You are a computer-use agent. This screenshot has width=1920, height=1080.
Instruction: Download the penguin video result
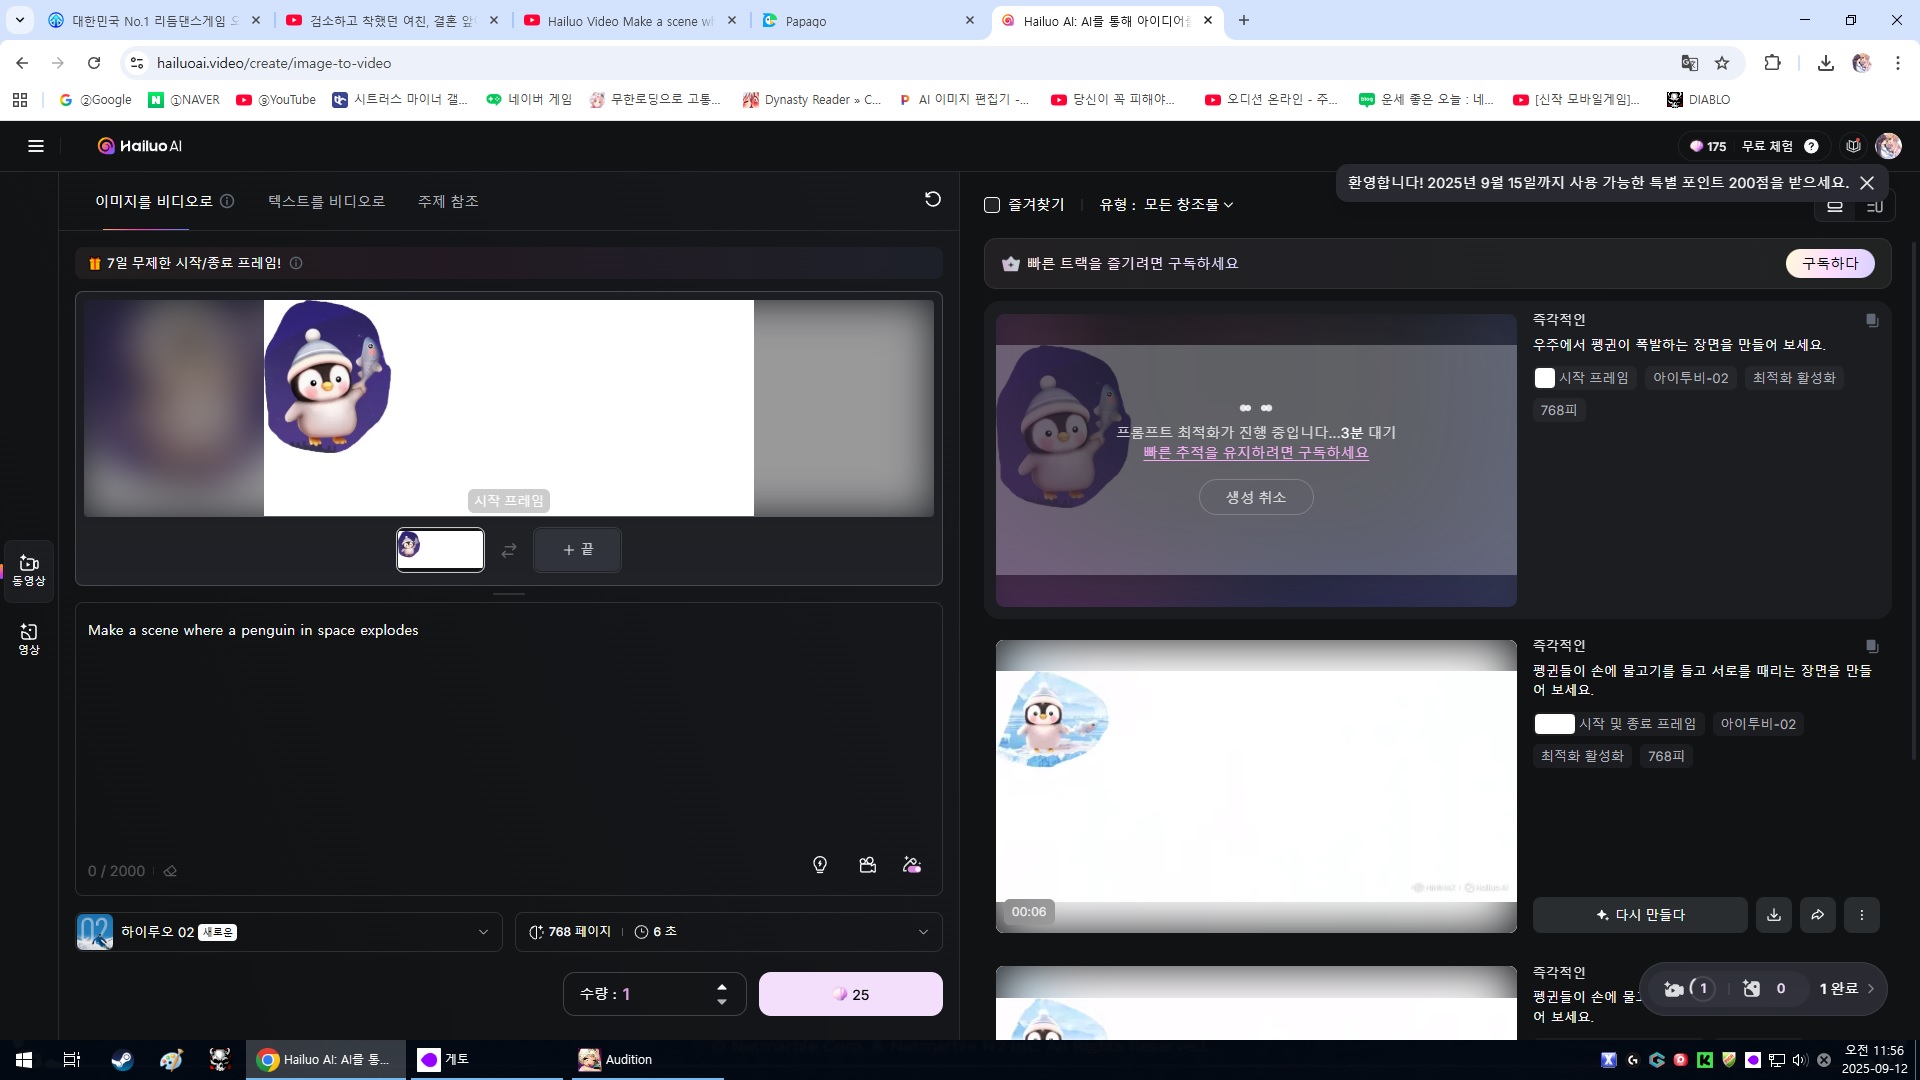(x=1773, y=915)
